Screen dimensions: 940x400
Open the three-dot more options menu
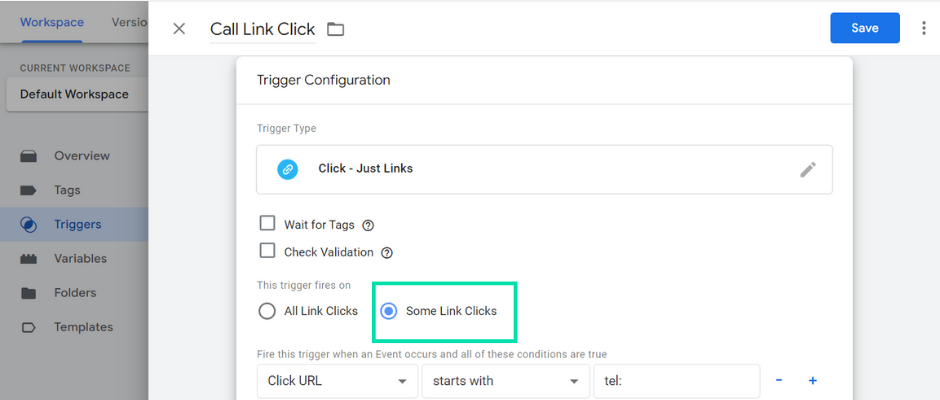click(x=924, y=28)
